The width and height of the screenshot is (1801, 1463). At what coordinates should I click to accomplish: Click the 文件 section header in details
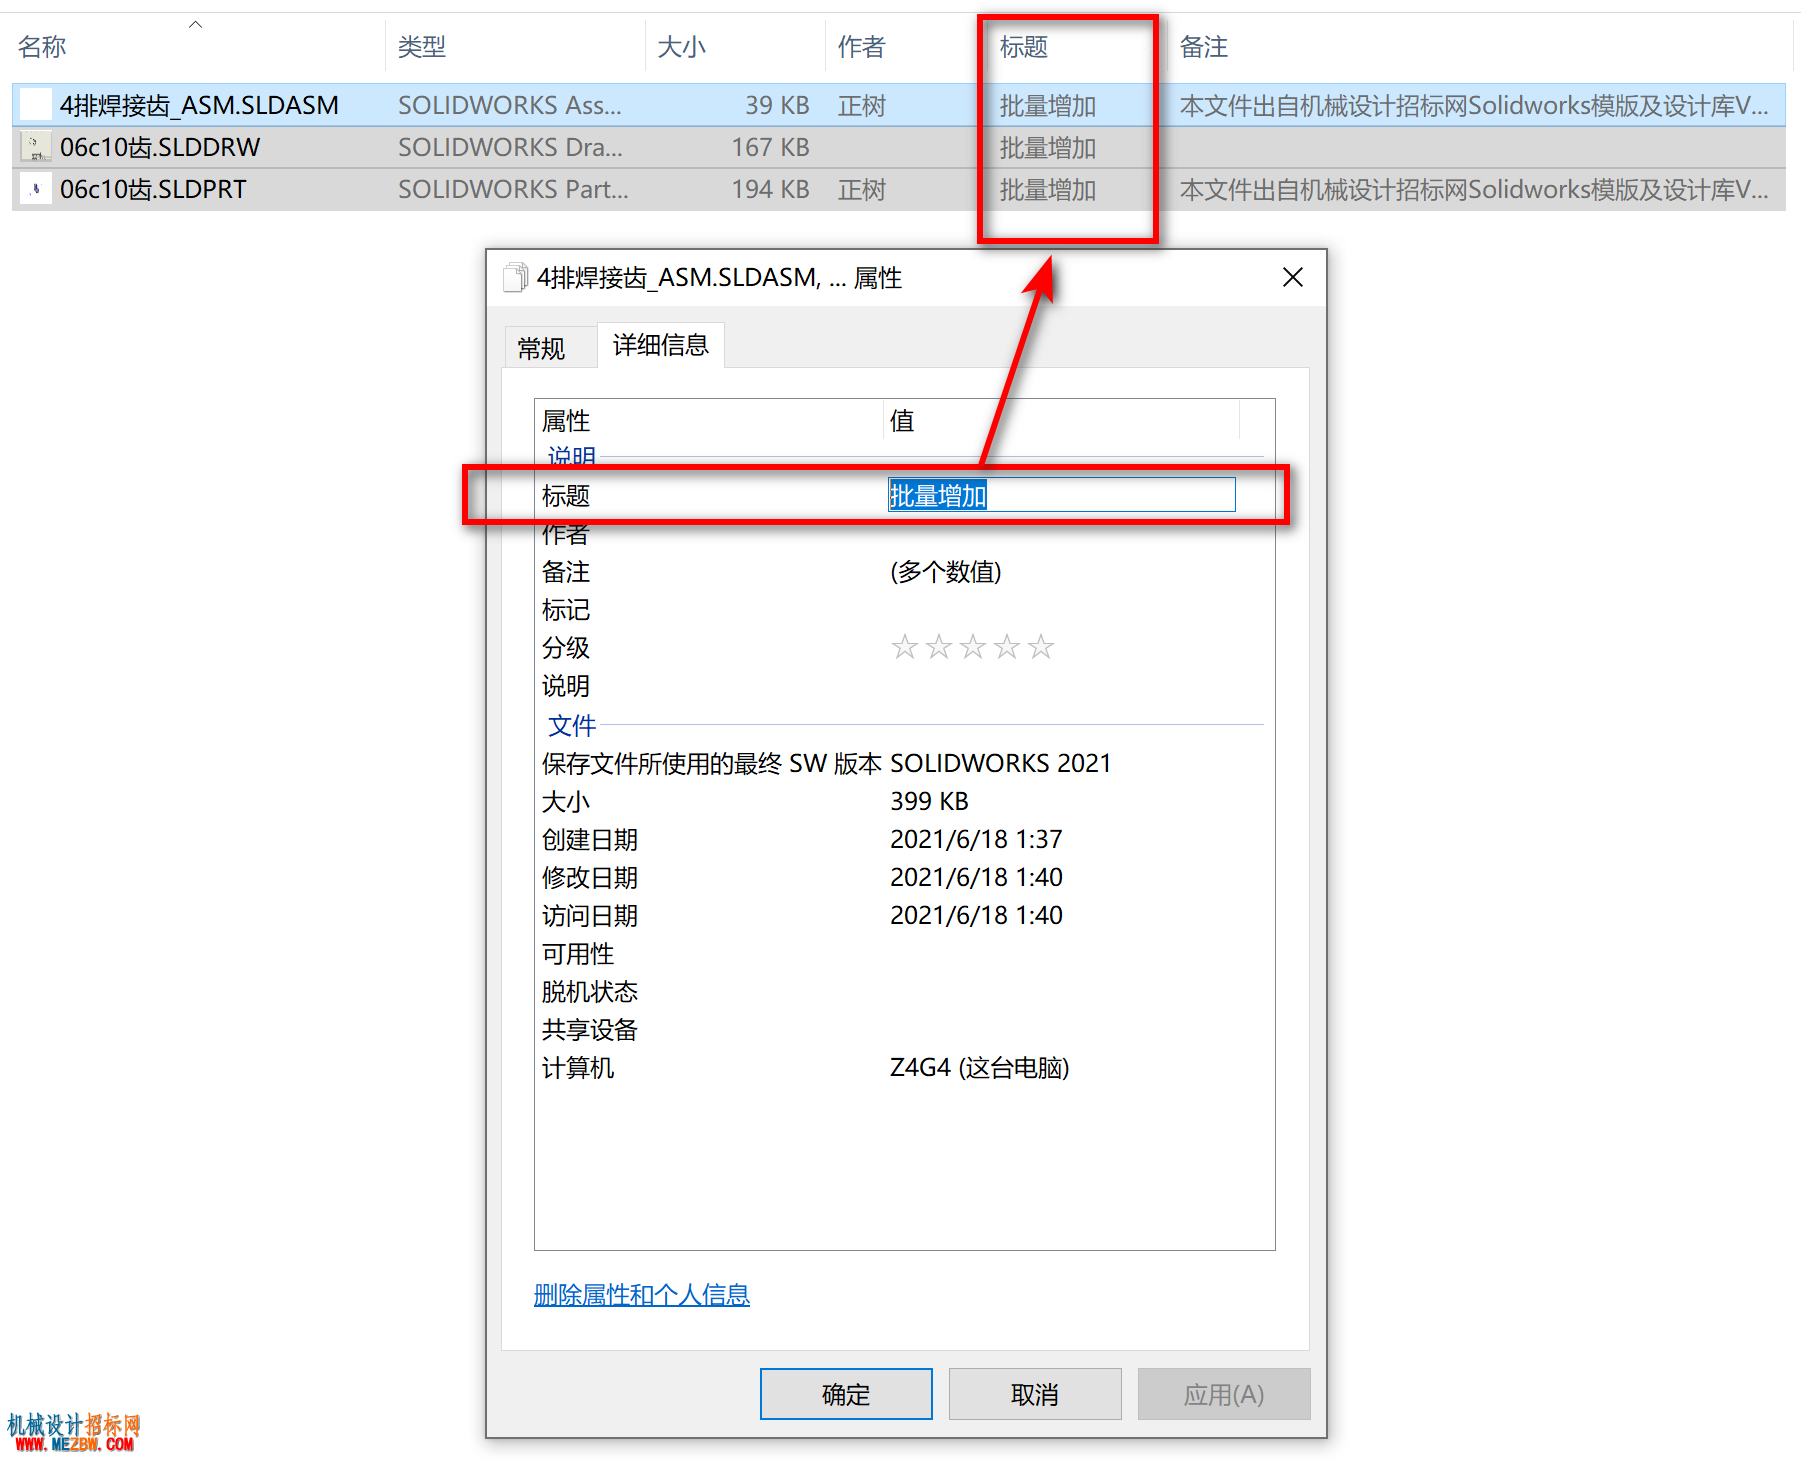[572, 725]
